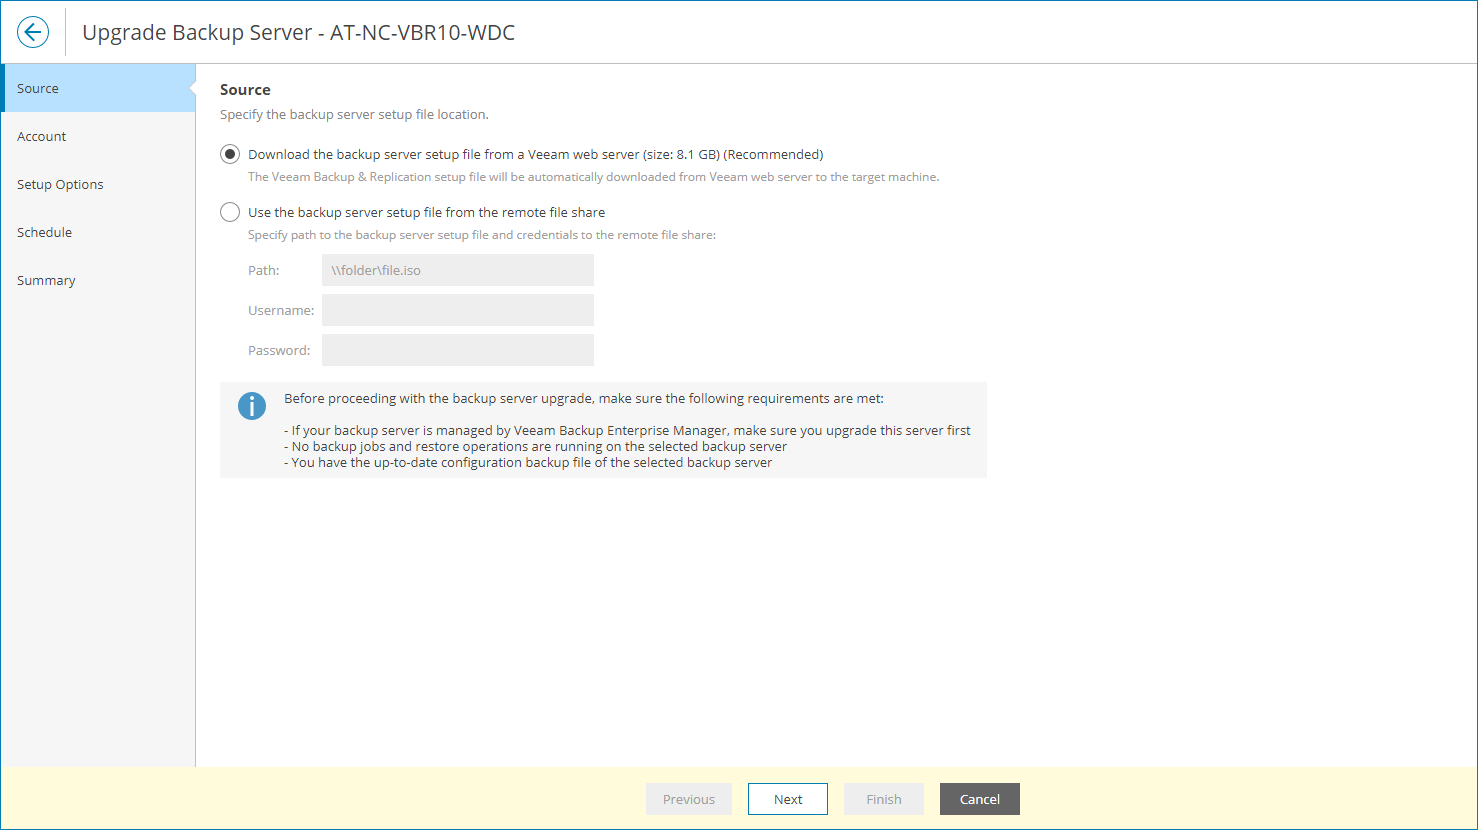
Task: Click 'Specify the backup server setup file location'
Action: click(x=354, y=114)
